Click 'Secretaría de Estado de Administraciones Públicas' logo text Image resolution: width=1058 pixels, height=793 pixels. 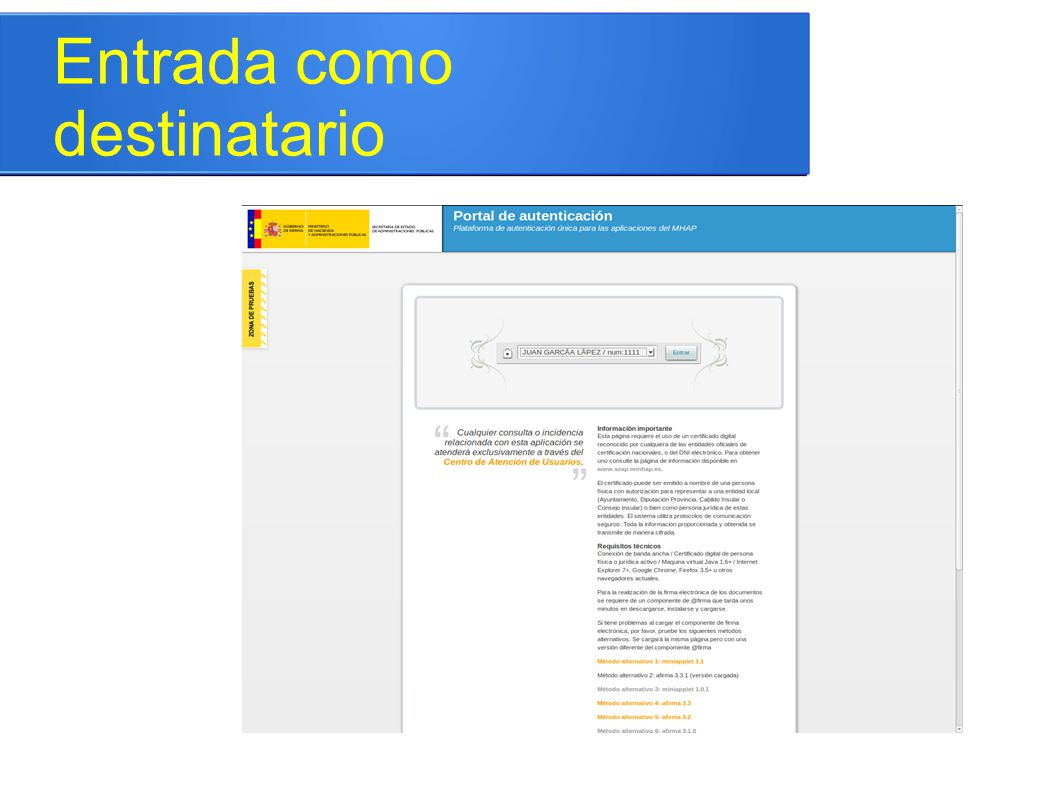(x=403, y=229)
